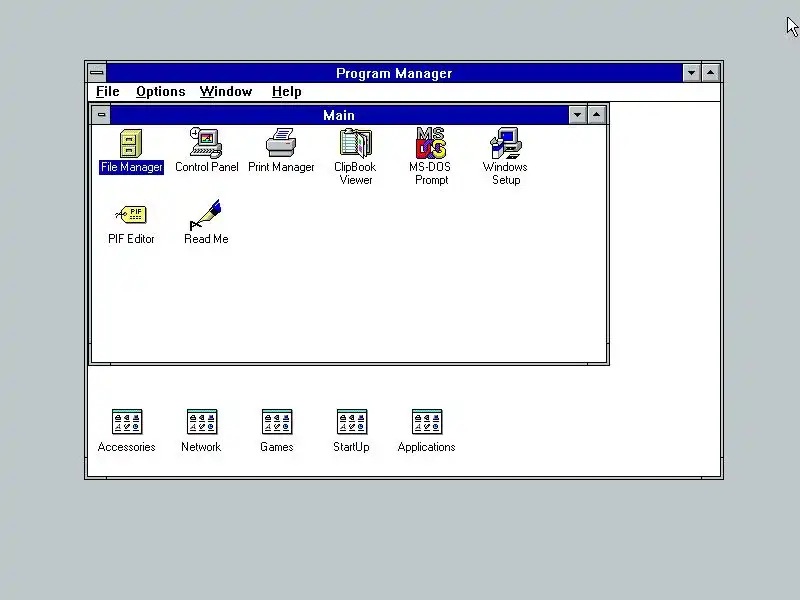Screen dimensions: 800x600
Task: Select the Accessories program group icon
Action: [127, 422]
